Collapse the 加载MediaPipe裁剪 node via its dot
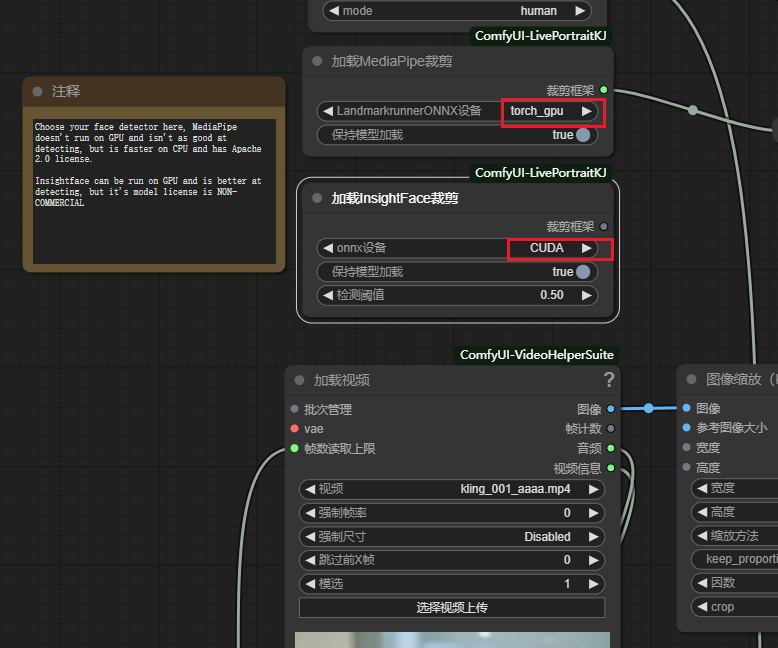778x648 pixels. click(x=317, y=61)
